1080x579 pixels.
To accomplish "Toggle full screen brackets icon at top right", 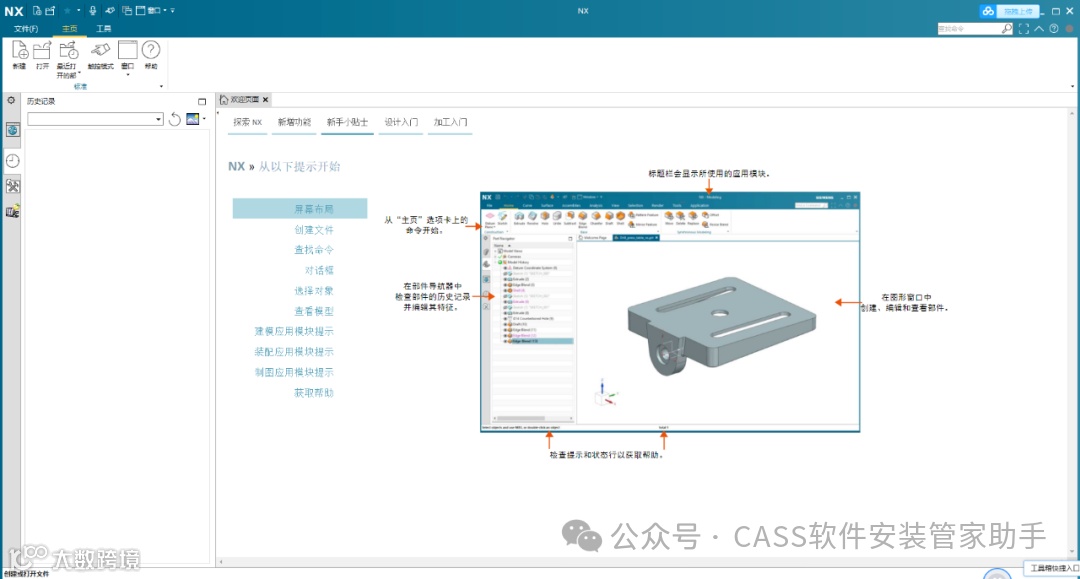I will pyautogui.click(x=1024, y=28).
